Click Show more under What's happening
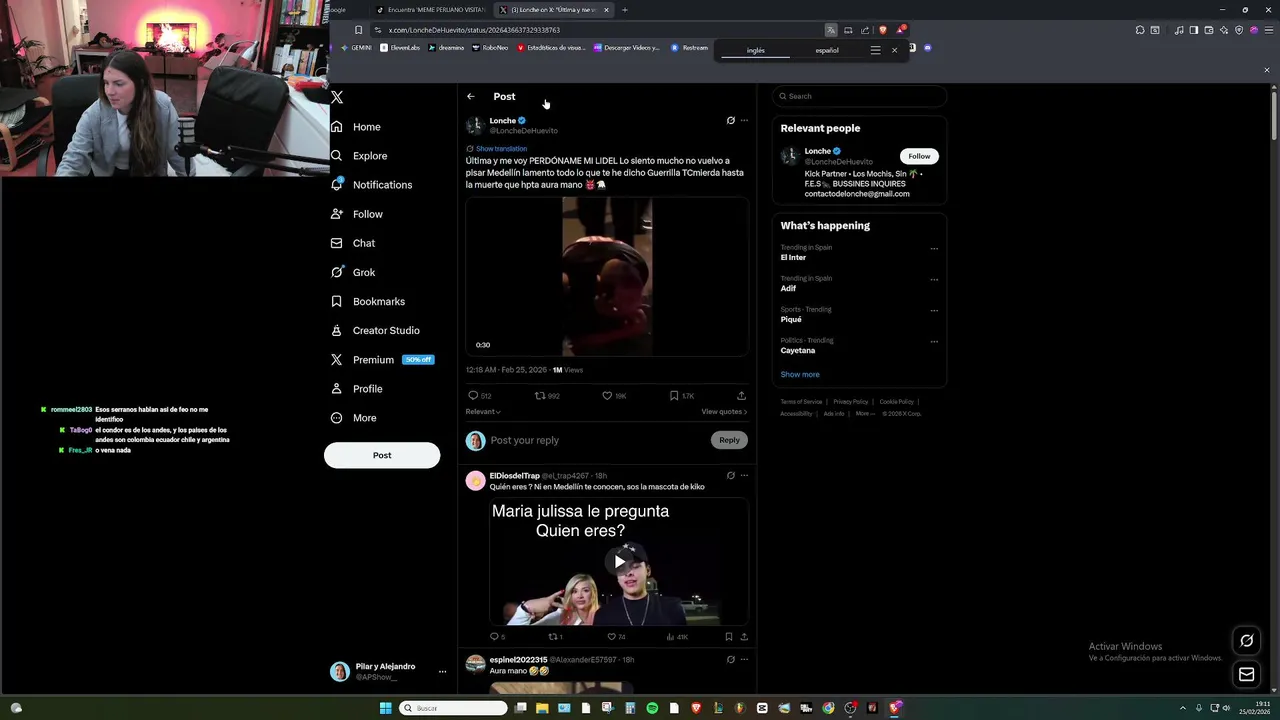 tap(800, 374)
